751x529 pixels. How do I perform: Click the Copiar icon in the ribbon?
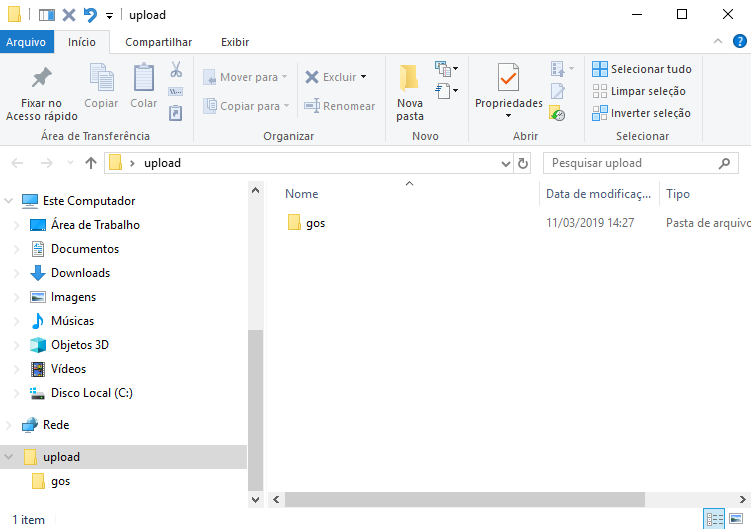pos(102,77)
